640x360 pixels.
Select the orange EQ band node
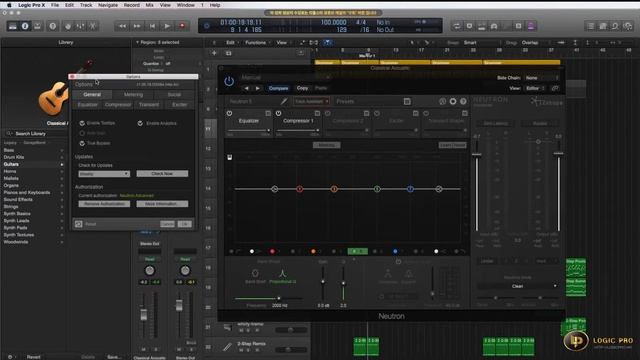[x=334, y=189]
